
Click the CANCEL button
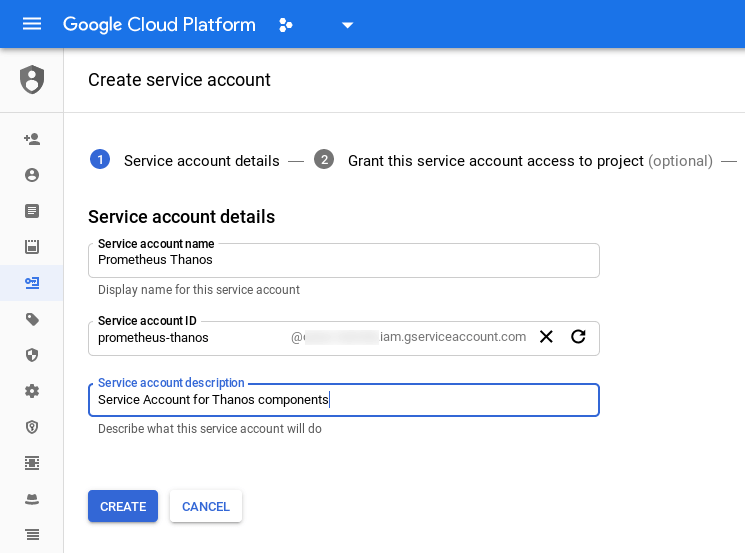[x=206, y=506]
